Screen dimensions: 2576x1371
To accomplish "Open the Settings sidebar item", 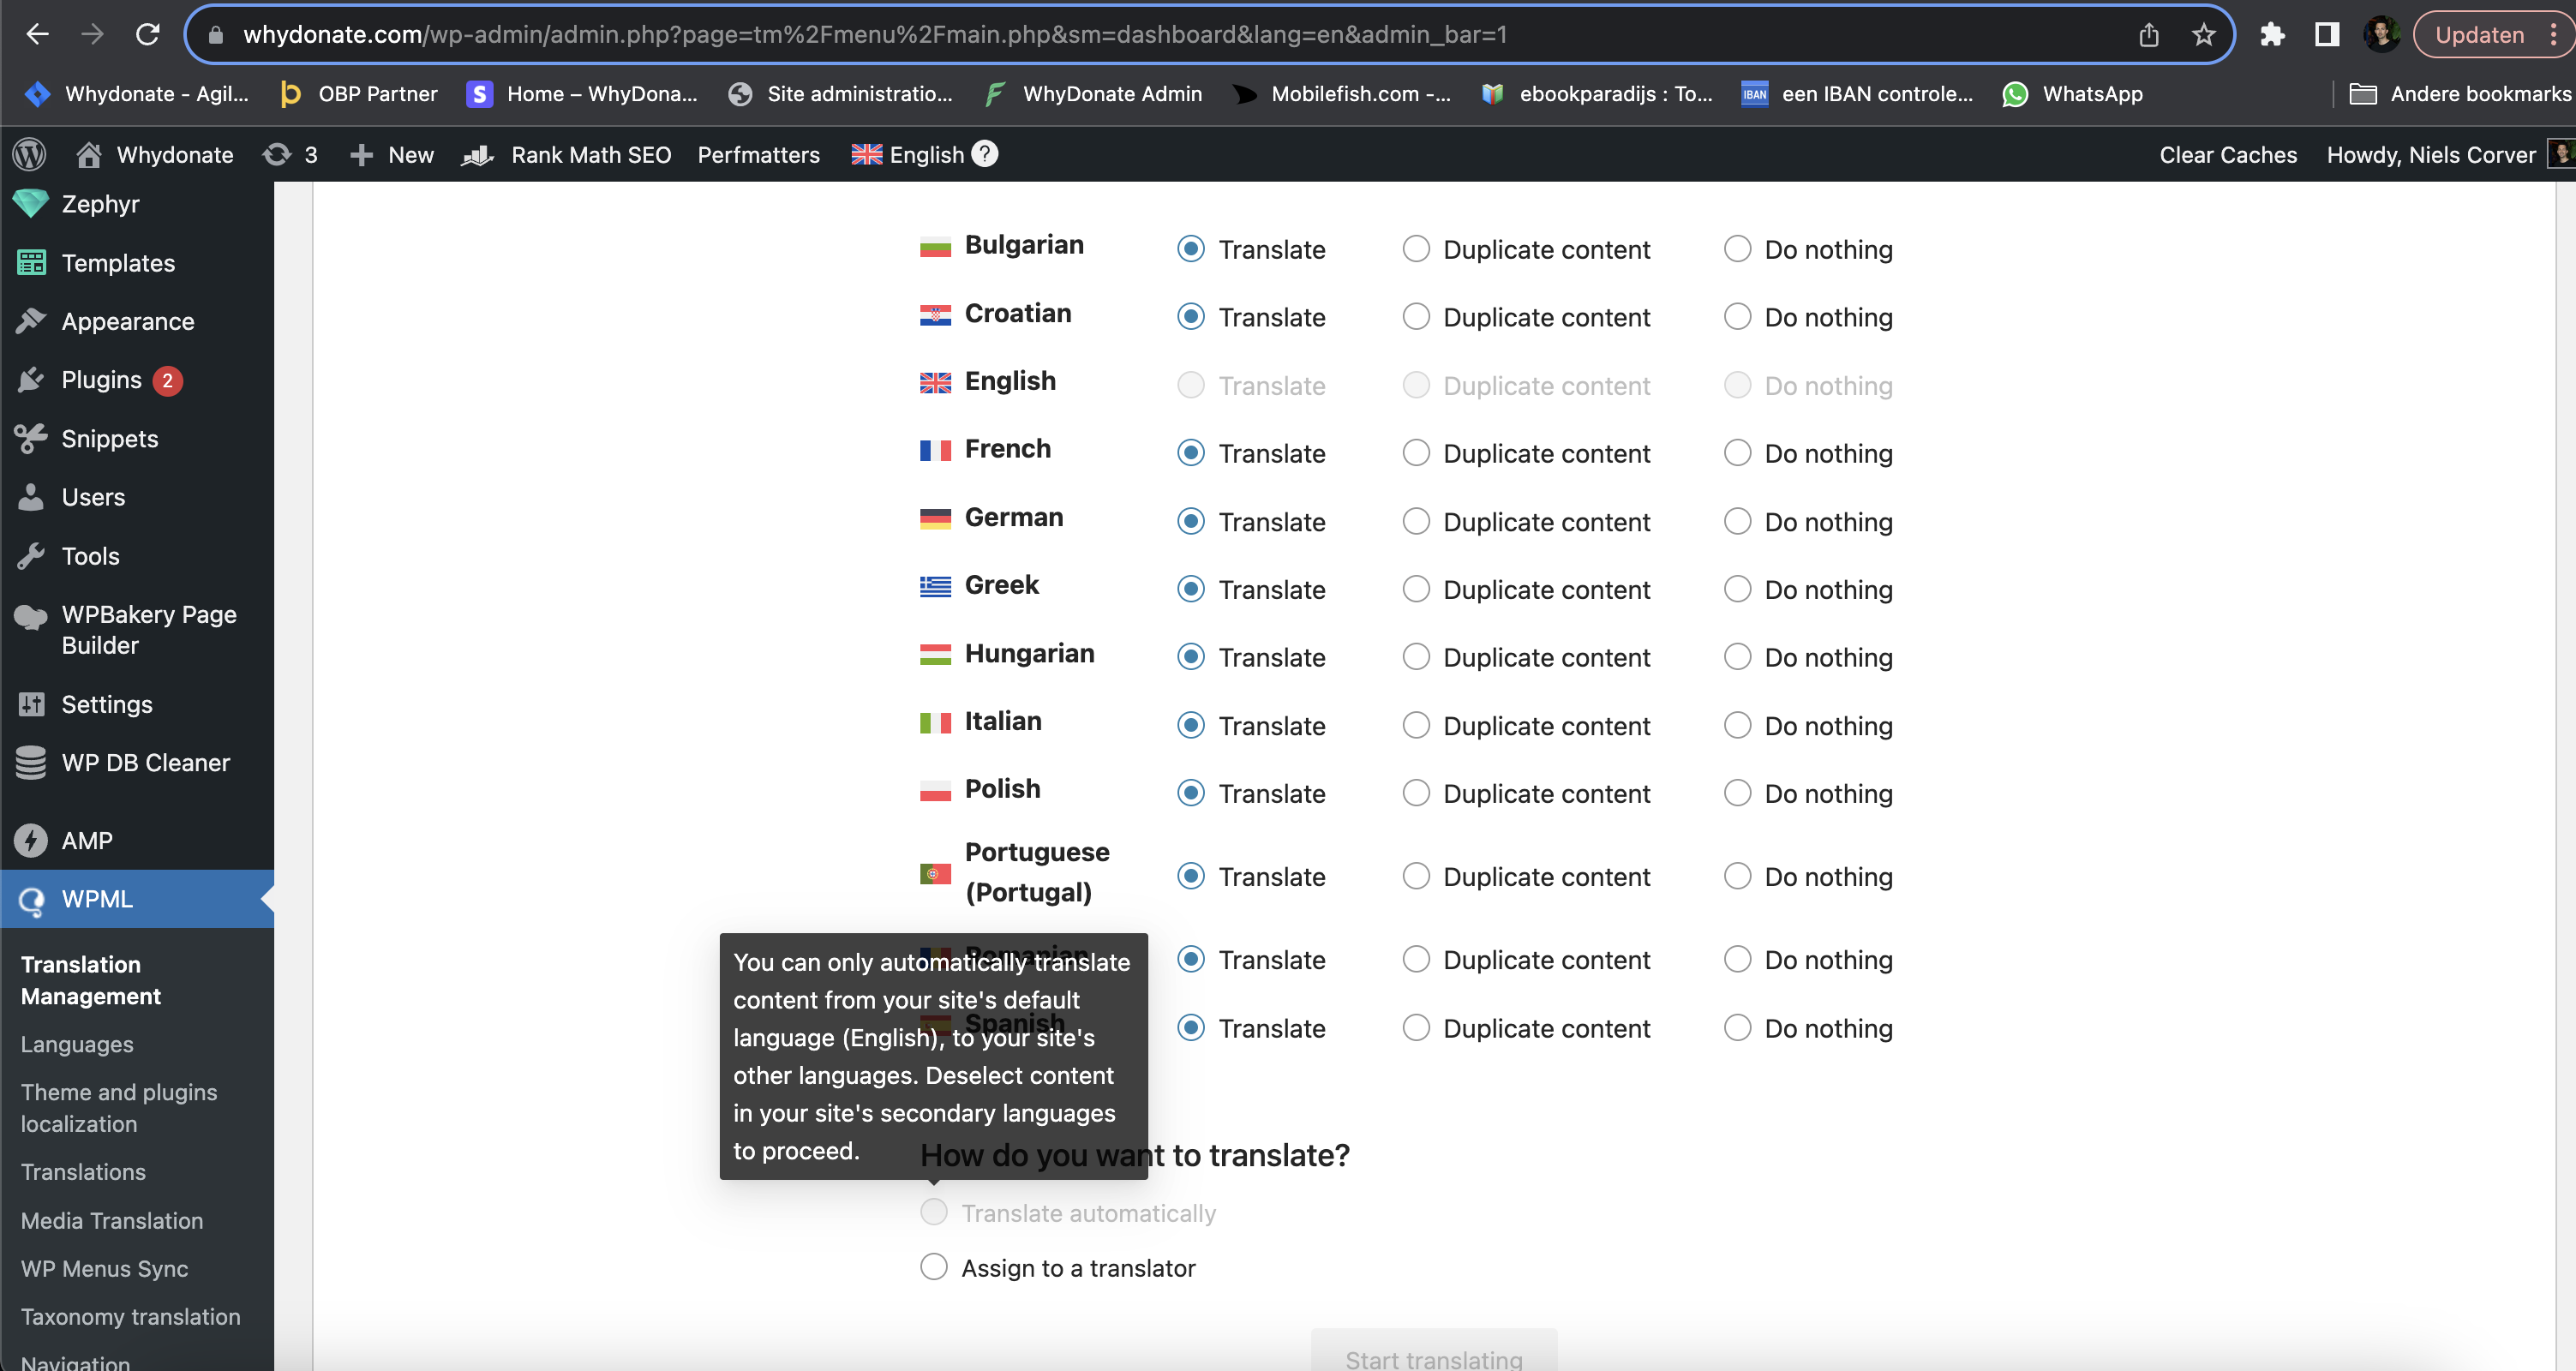I will coord(137,704).
